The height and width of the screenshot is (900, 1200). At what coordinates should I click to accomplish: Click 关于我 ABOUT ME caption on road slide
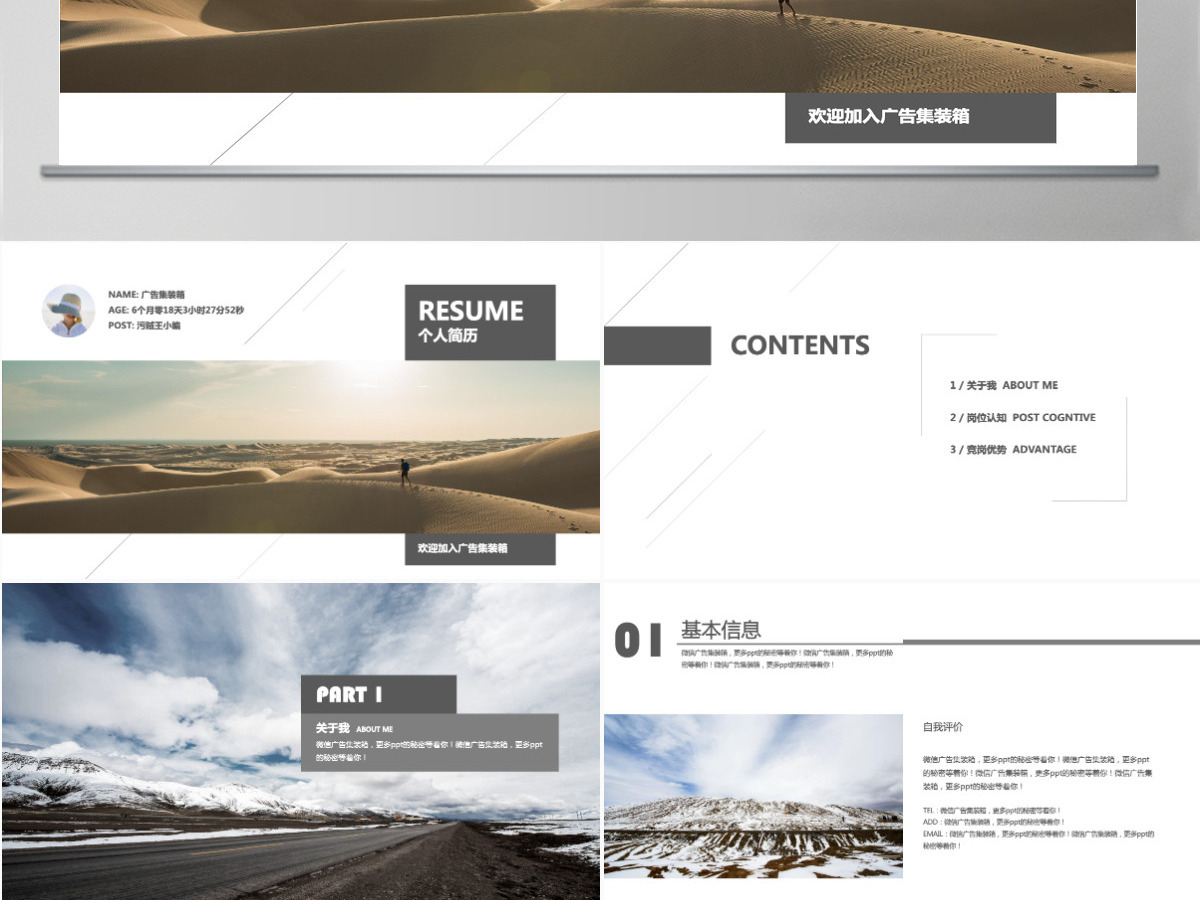coord(354,728)
